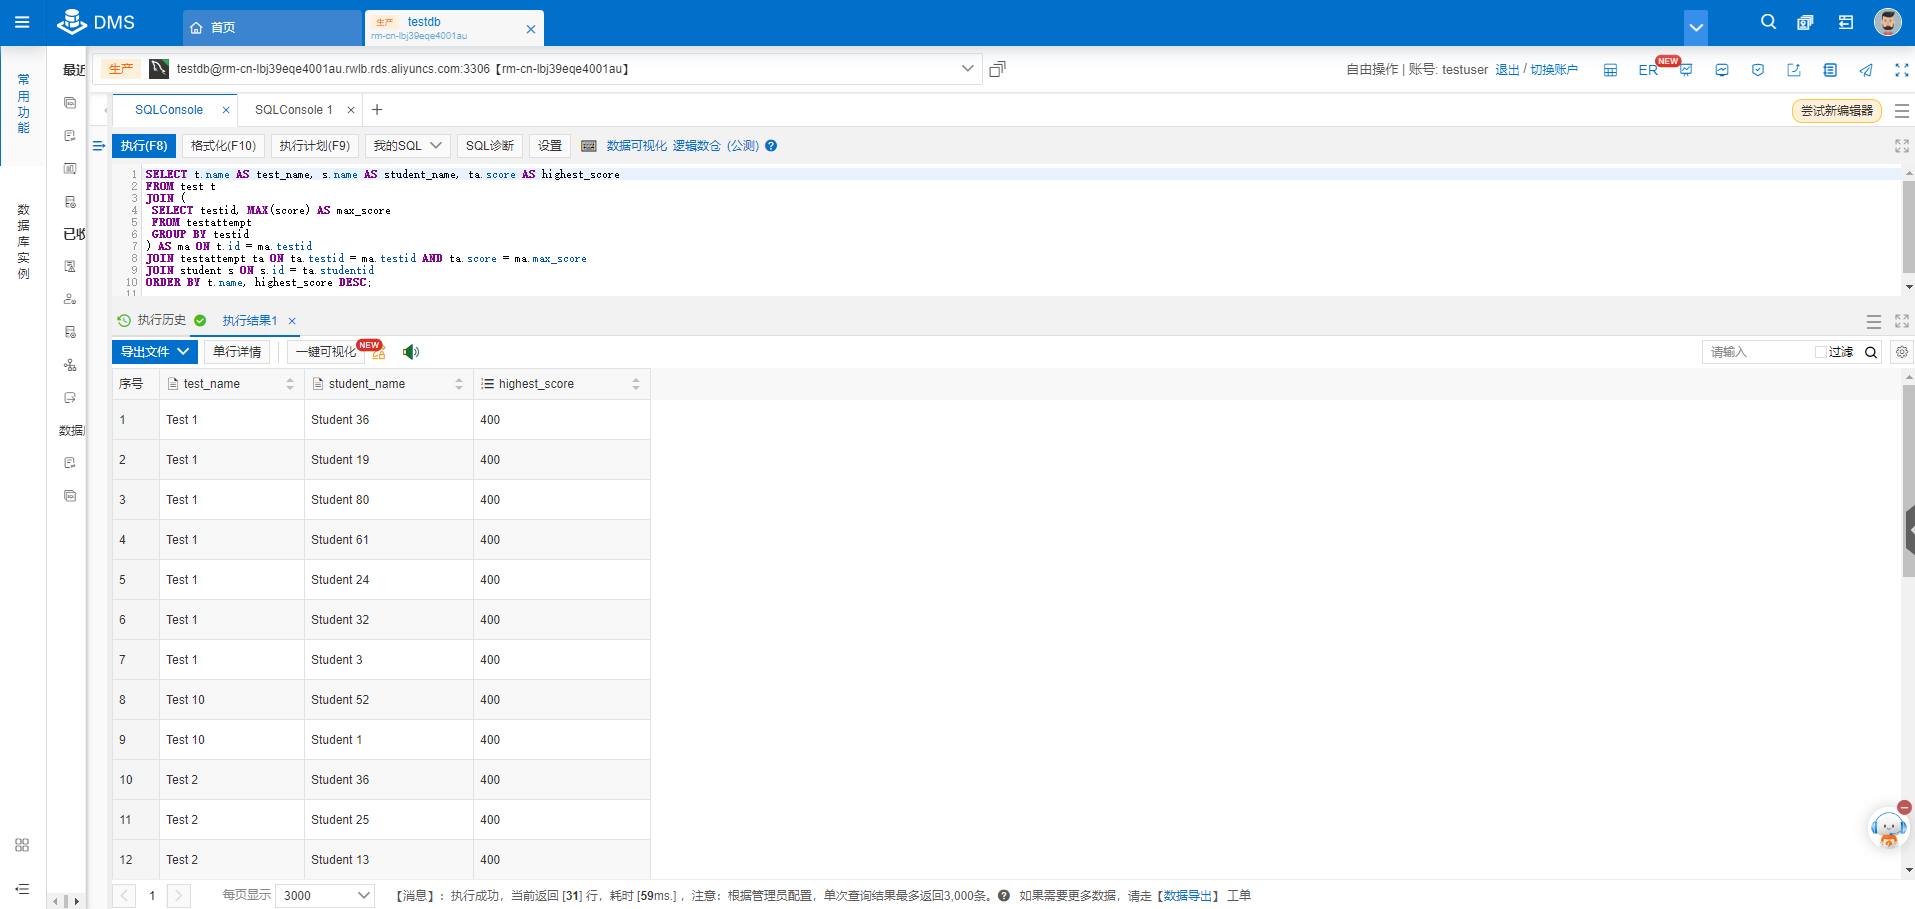Click the green speaker icon

click(x=410, y=352)
